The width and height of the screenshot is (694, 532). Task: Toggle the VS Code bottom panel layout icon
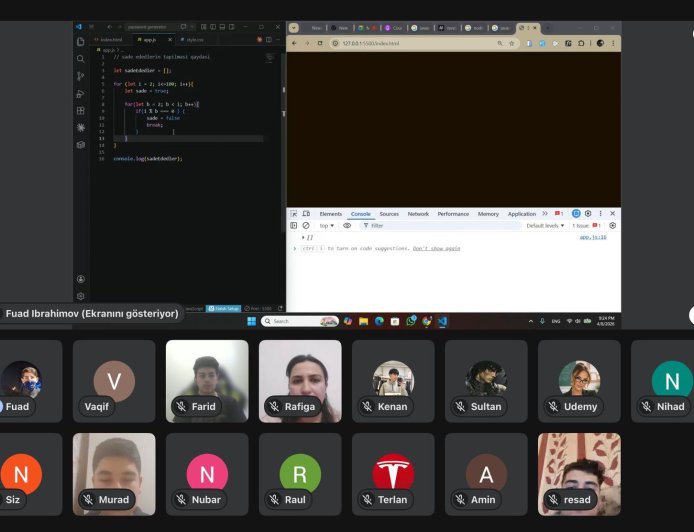[x=222, y=27]
